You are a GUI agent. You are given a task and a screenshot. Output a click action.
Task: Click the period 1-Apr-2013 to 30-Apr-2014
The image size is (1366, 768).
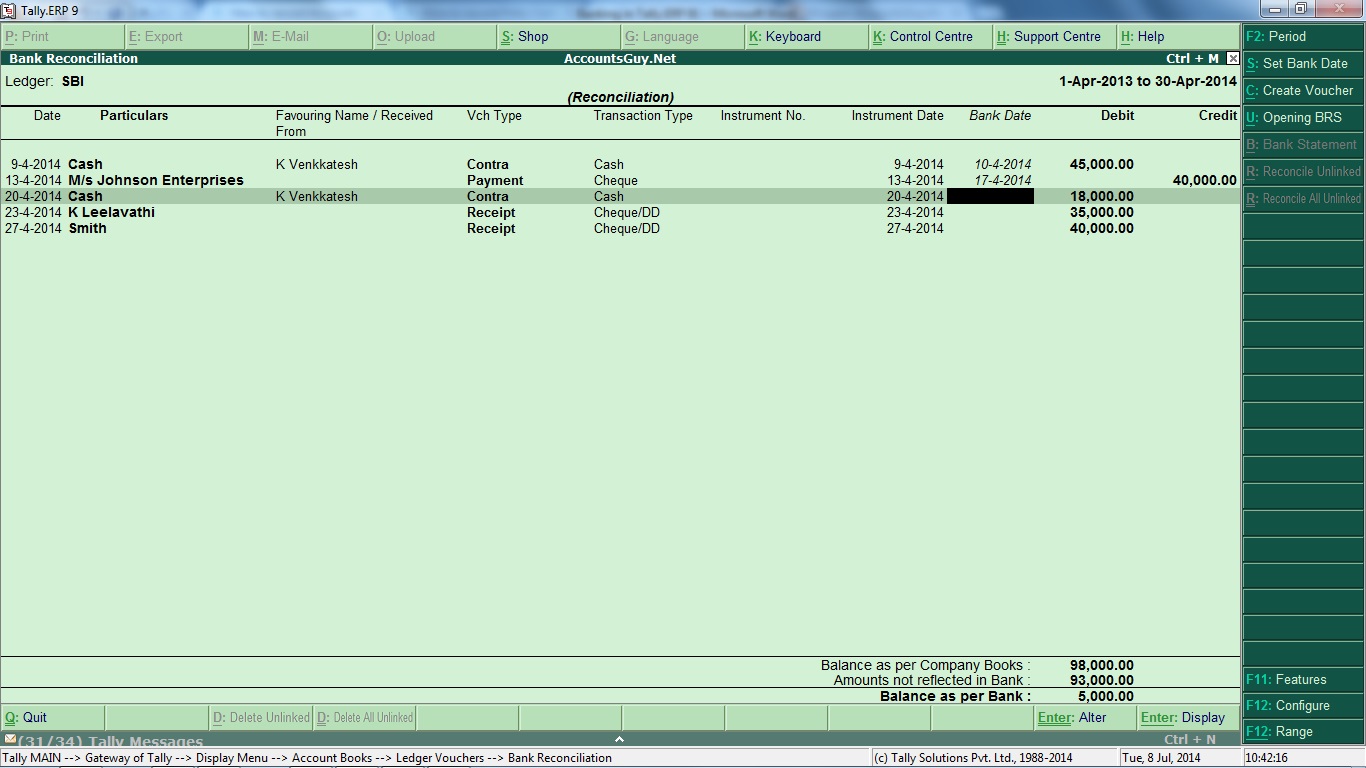coord(1148,81)
